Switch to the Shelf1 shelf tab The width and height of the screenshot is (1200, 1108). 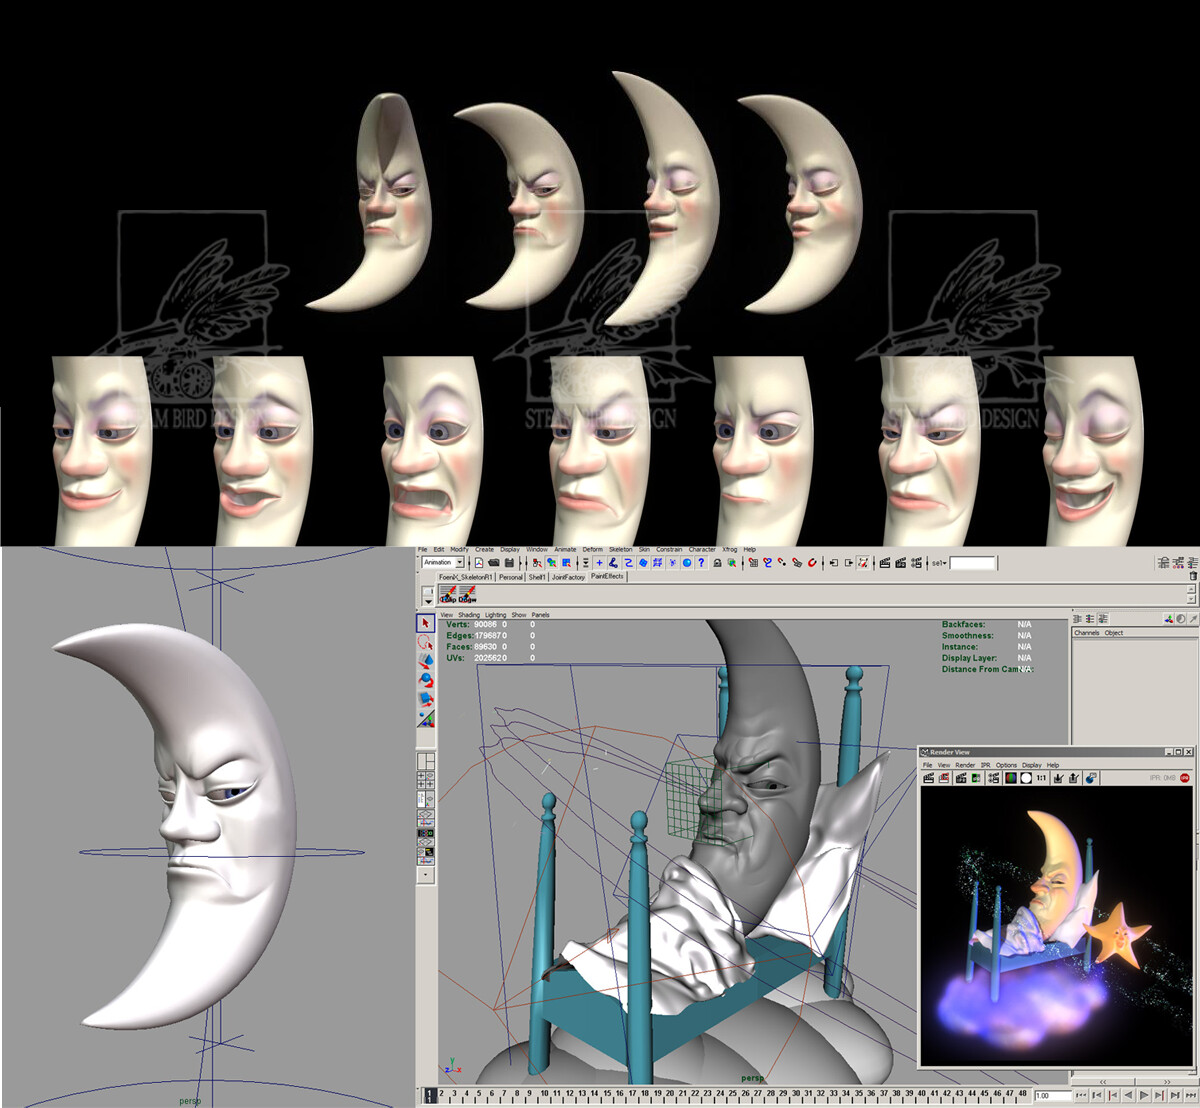(537, 577)
